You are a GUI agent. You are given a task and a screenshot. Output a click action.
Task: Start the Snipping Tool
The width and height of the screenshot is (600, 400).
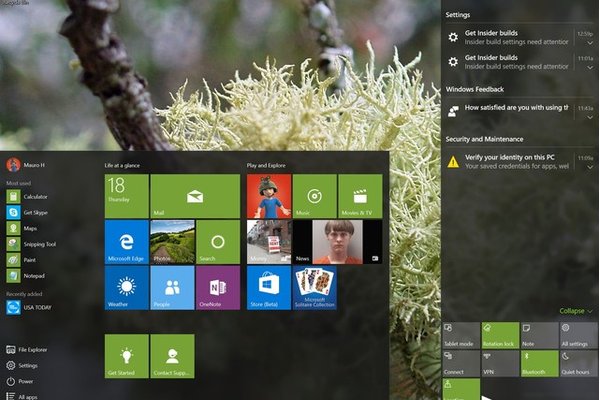[31, 244]
